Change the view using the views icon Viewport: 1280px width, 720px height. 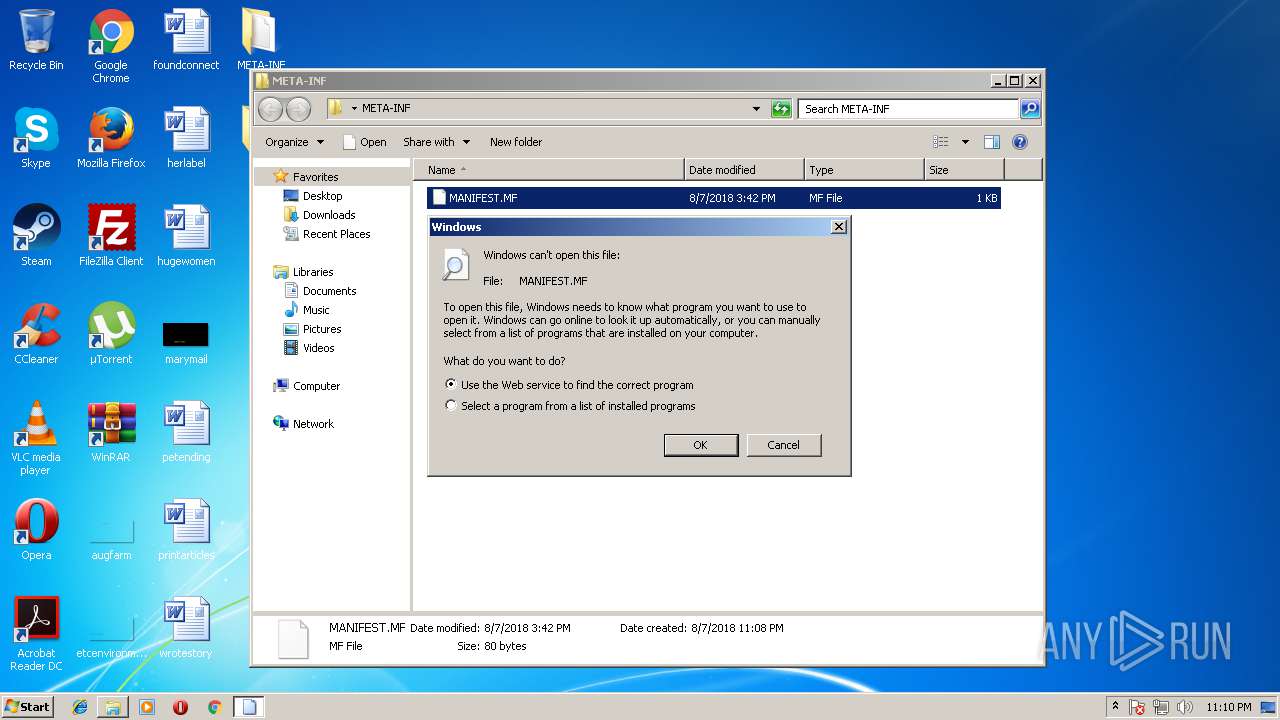941,142
